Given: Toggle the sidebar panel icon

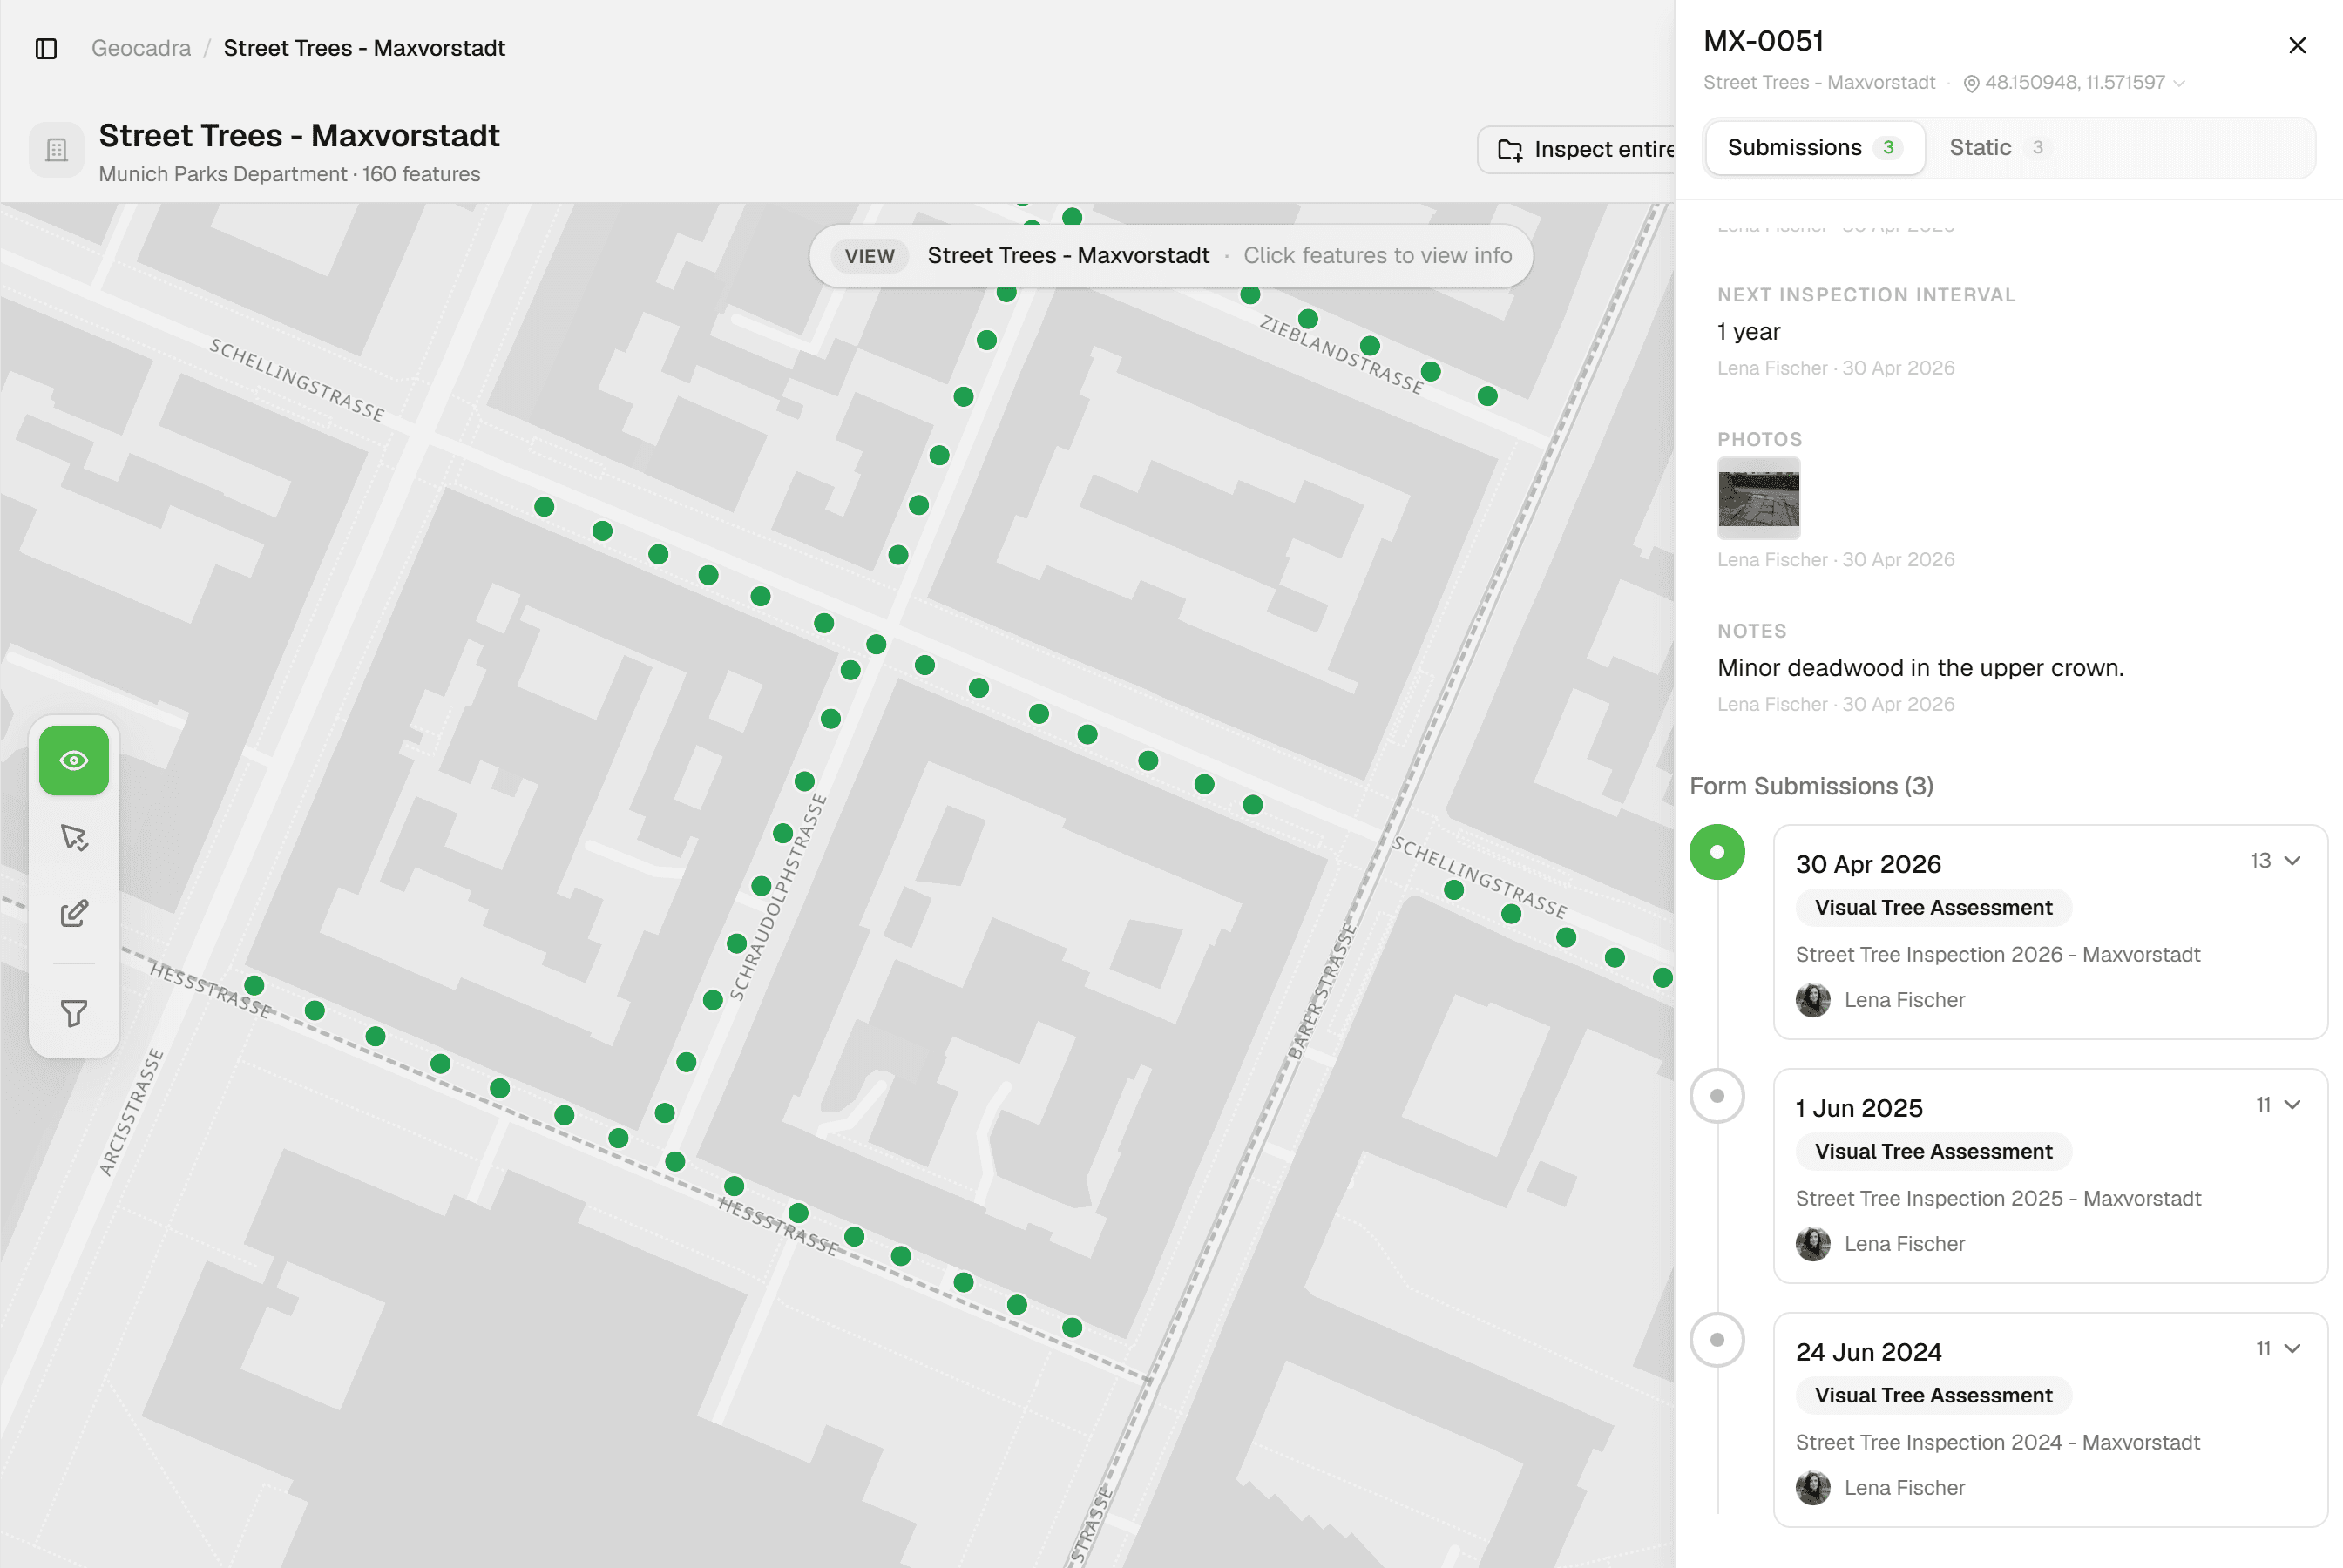Looking at the screenshot, I should pyautogui.click(x=46, y=48).
